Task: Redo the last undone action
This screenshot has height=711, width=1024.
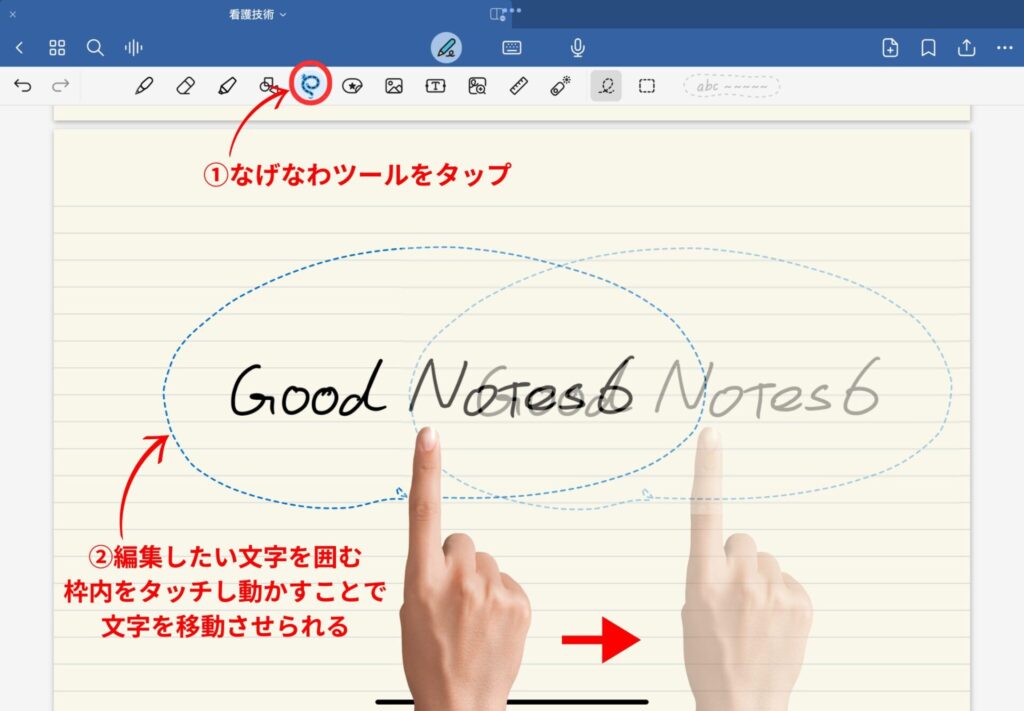Action: (x=61, y=86)
